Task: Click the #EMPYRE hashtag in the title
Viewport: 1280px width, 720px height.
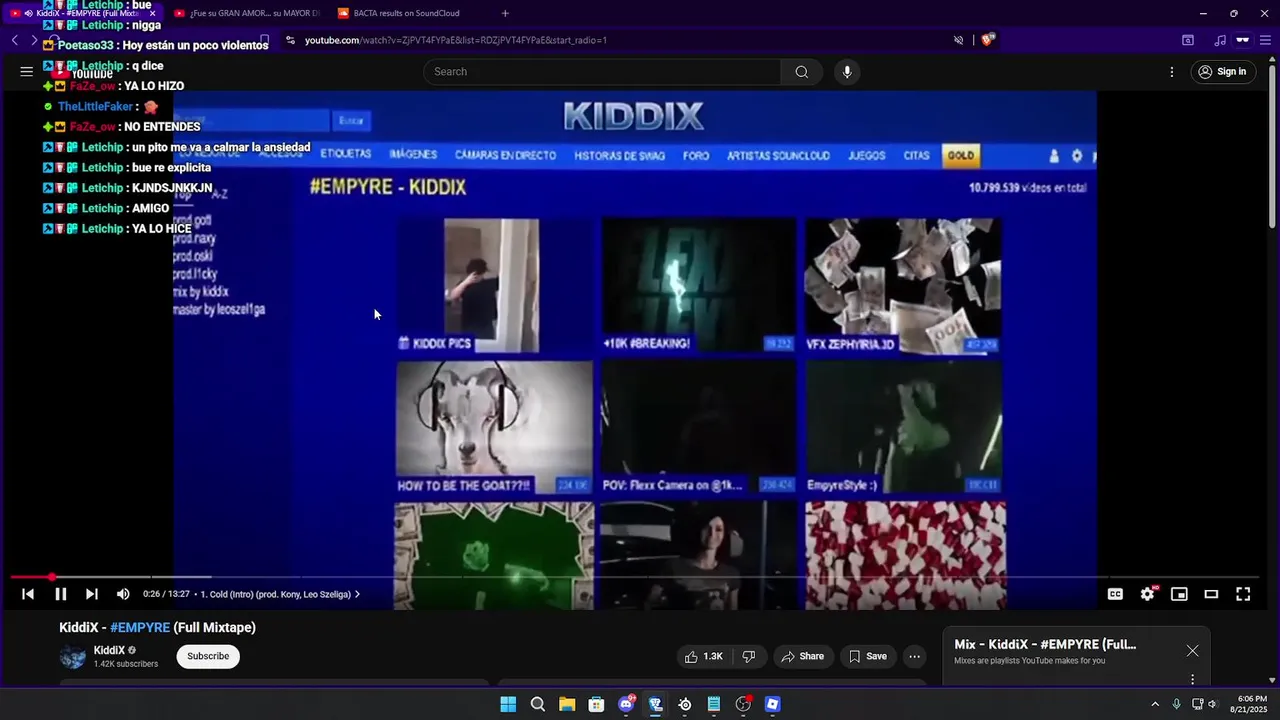Action: point(140,628)
